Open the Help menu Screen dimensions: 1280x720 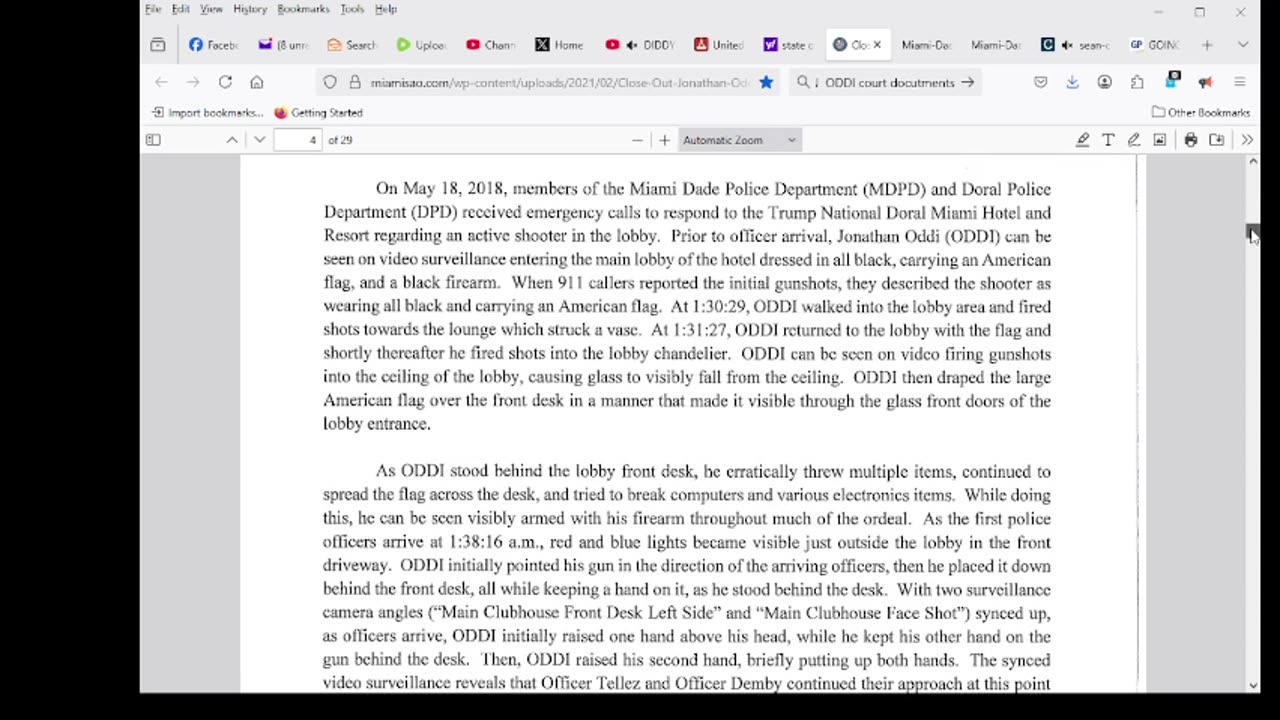[x=386, y=9]
